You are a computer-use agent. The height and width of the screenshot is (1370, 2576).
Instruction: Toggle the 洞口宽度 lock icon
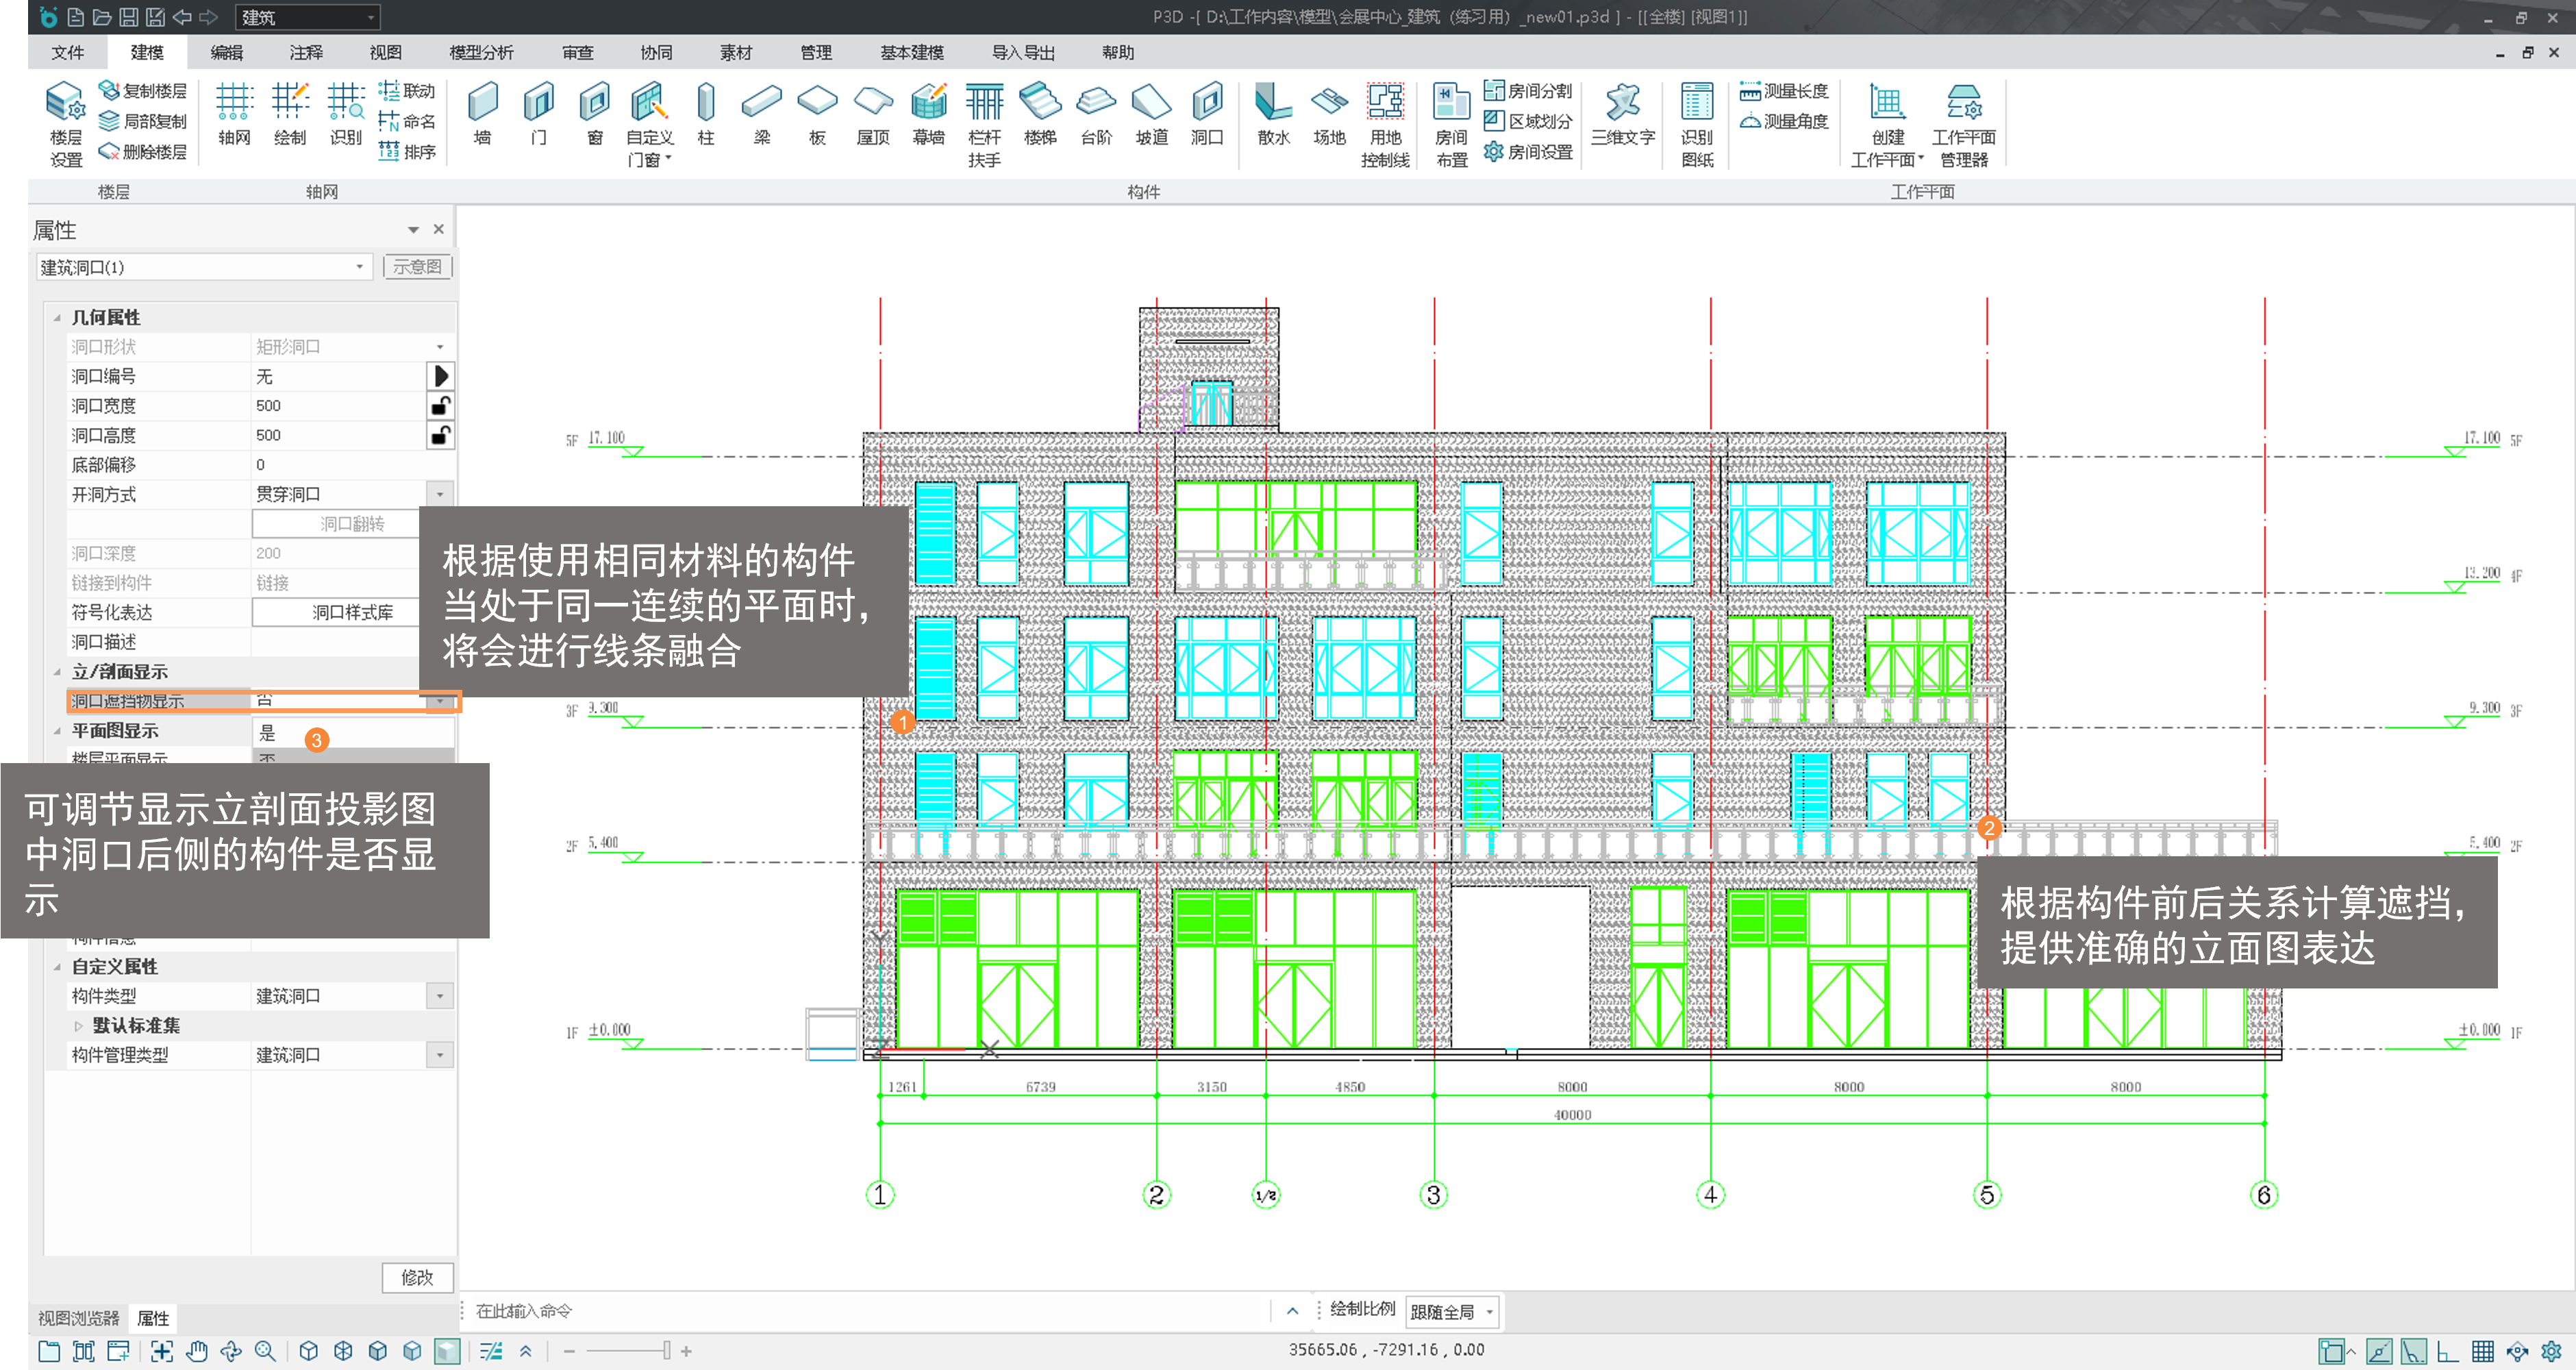tap(440, 406)
